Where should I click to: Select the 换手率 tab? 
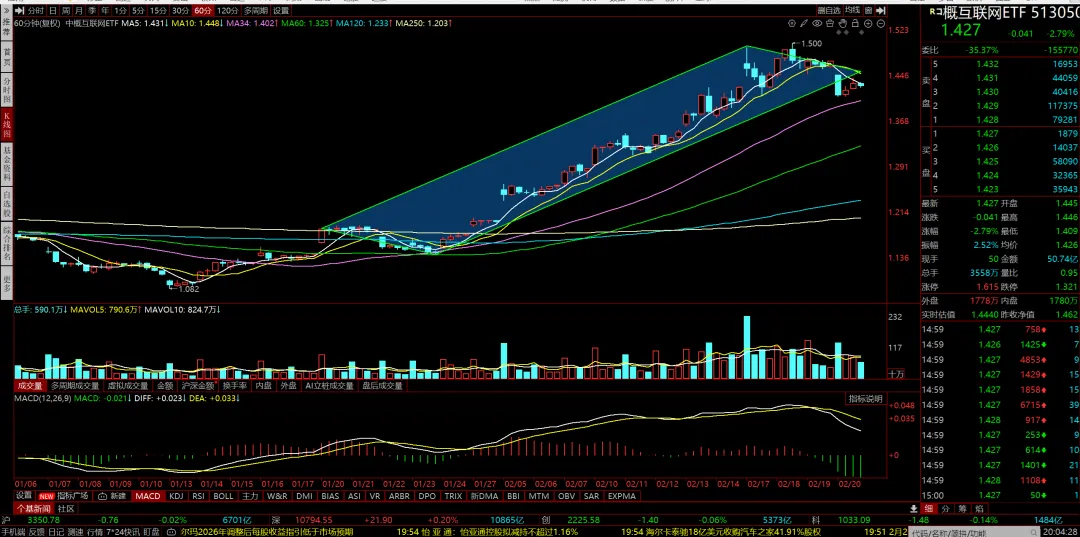236,386
